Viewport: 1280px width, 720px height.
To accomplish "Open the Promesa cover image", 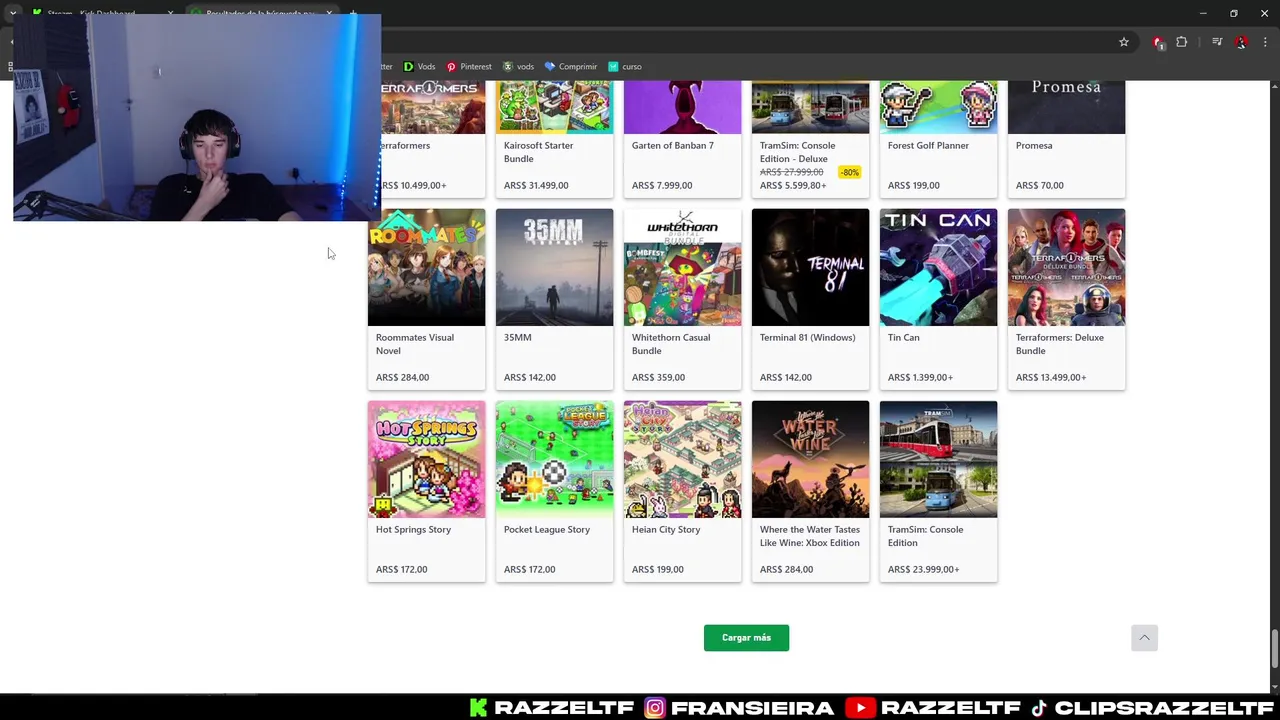I will point(1066,107).
